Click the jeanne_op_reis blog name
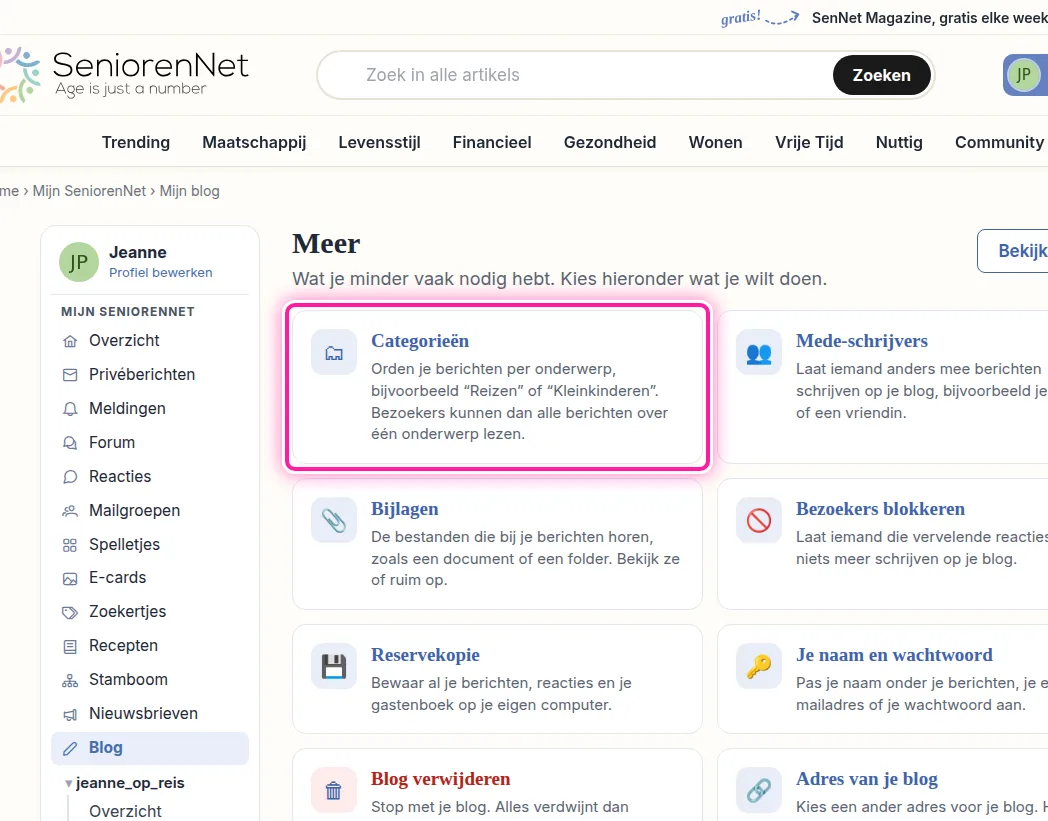 [x=130, y=783]
